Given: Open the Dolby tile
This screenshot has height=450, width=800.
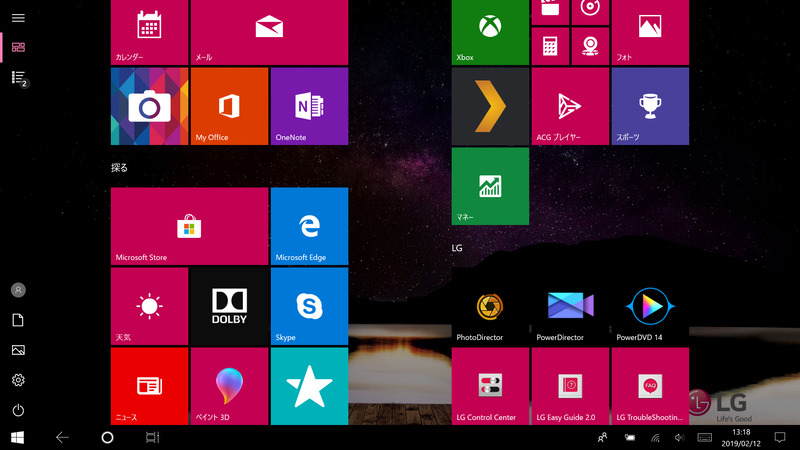Looking at the screenshot, I should coord(230,306).
